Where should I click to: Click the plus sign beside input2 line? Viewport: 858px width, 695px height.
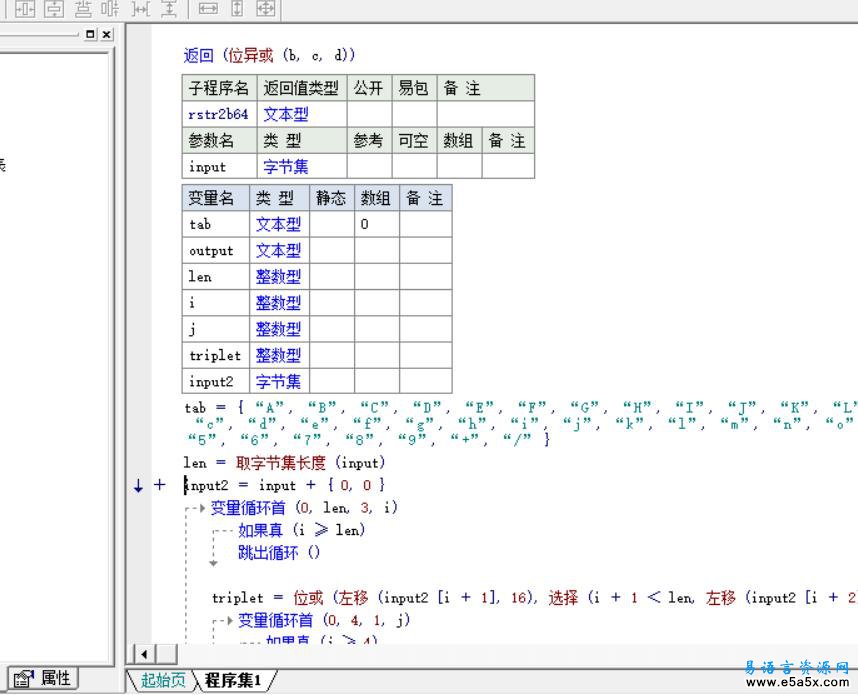pyautogui.click(x=159, y=484)
